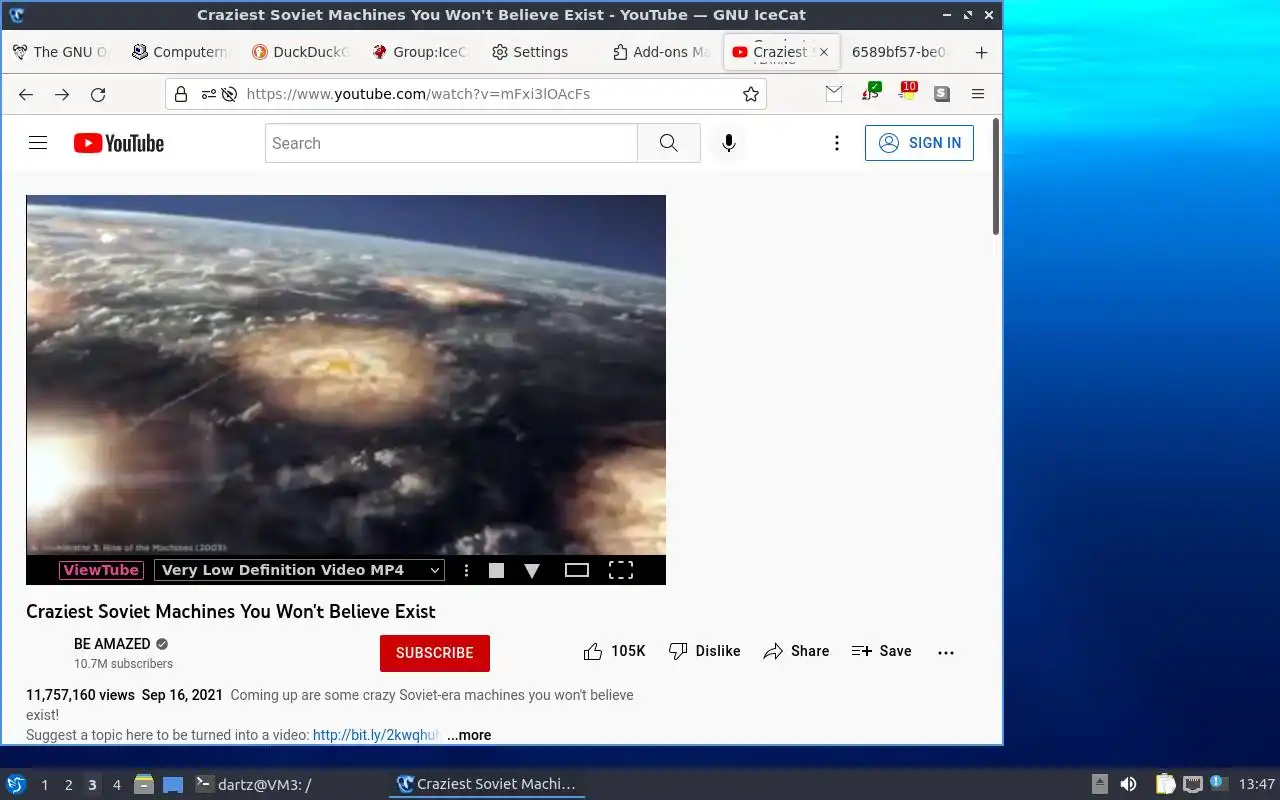This screenshot has width=1280, height=800.
Task: Open the mail envelope extension
Action: (834, 93)
